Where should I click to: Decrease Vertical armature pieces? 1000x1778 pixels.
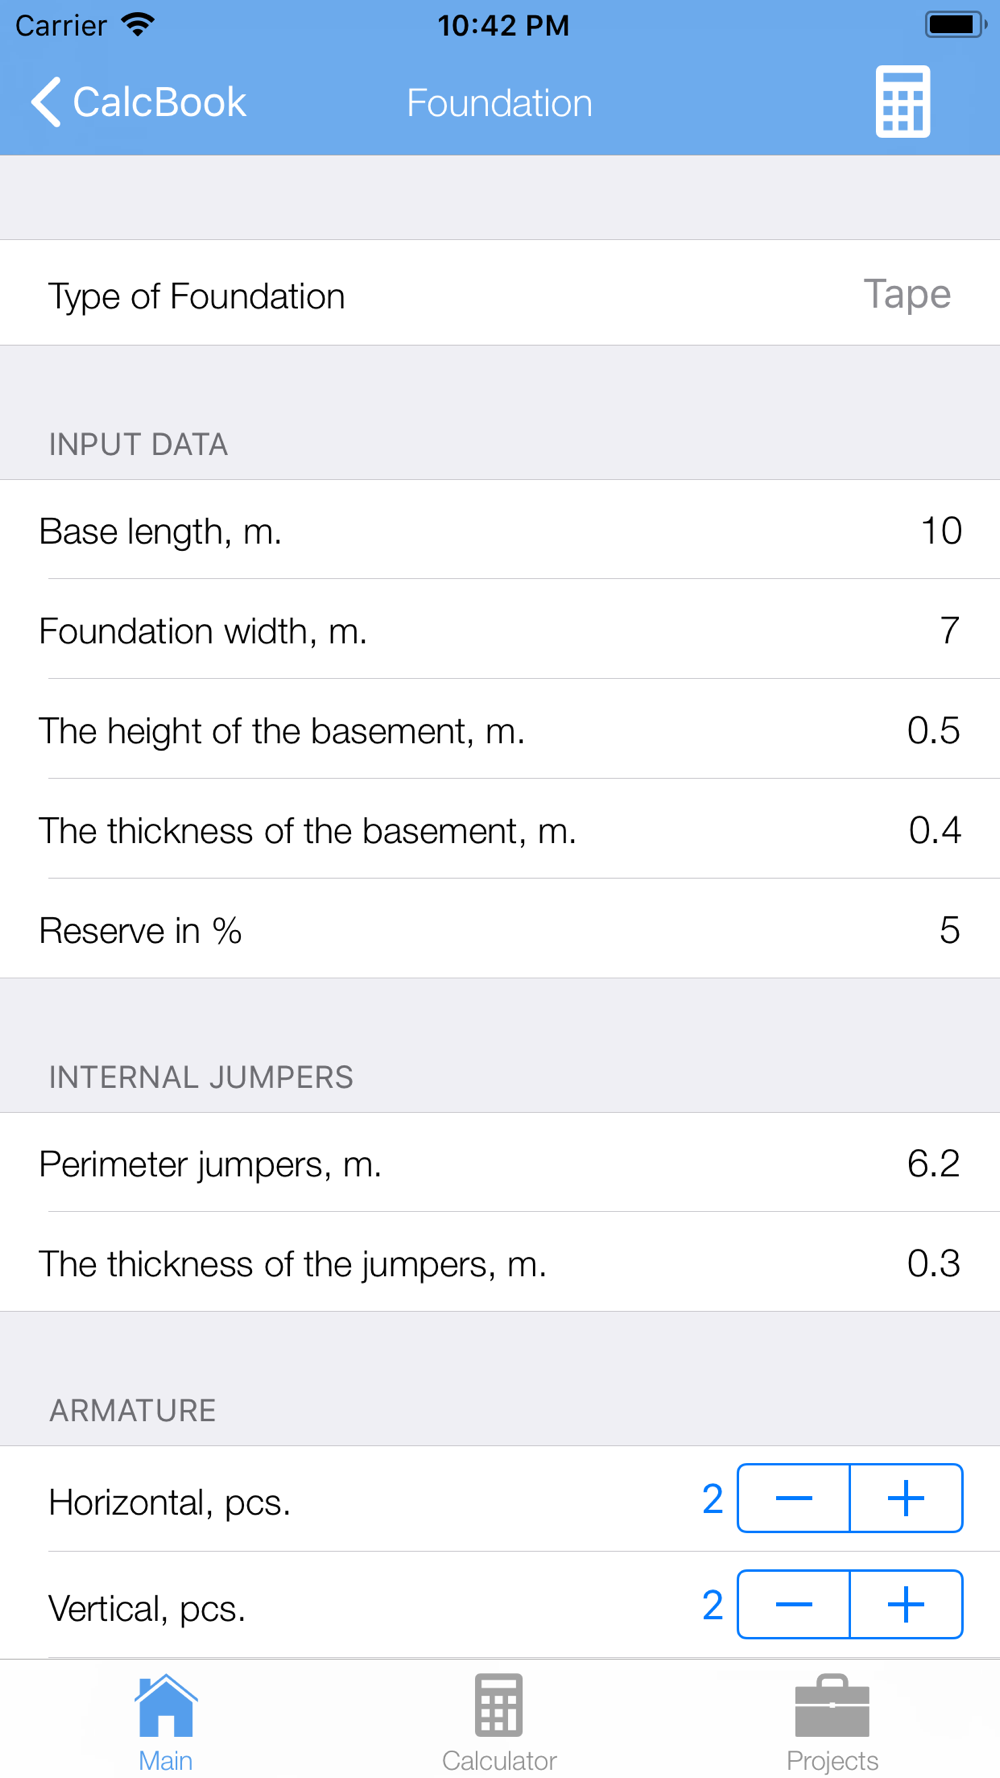click(x=794, y=1604)
